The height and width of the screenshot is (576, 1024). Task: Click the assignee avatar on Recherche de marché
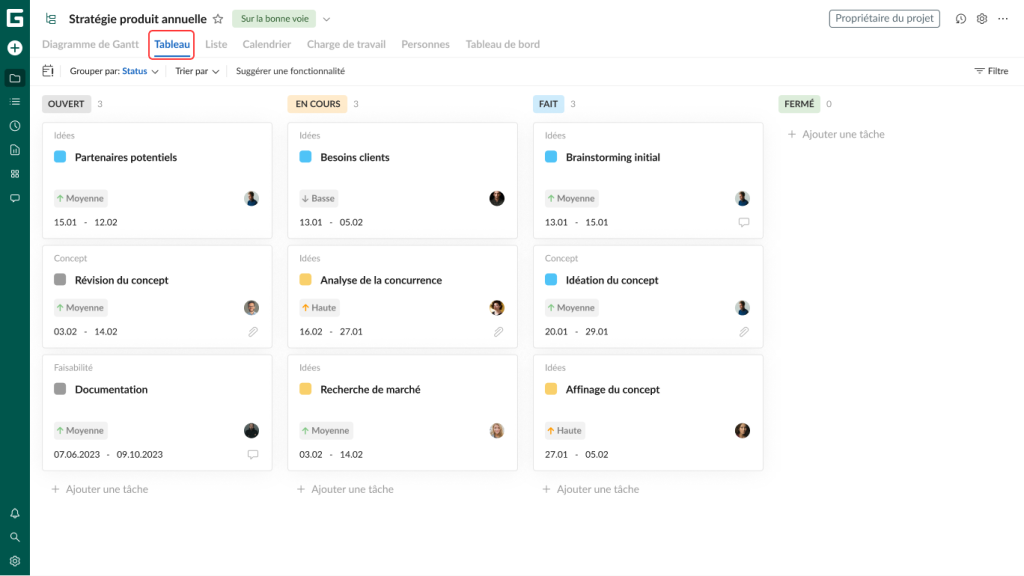pos(497,430)
